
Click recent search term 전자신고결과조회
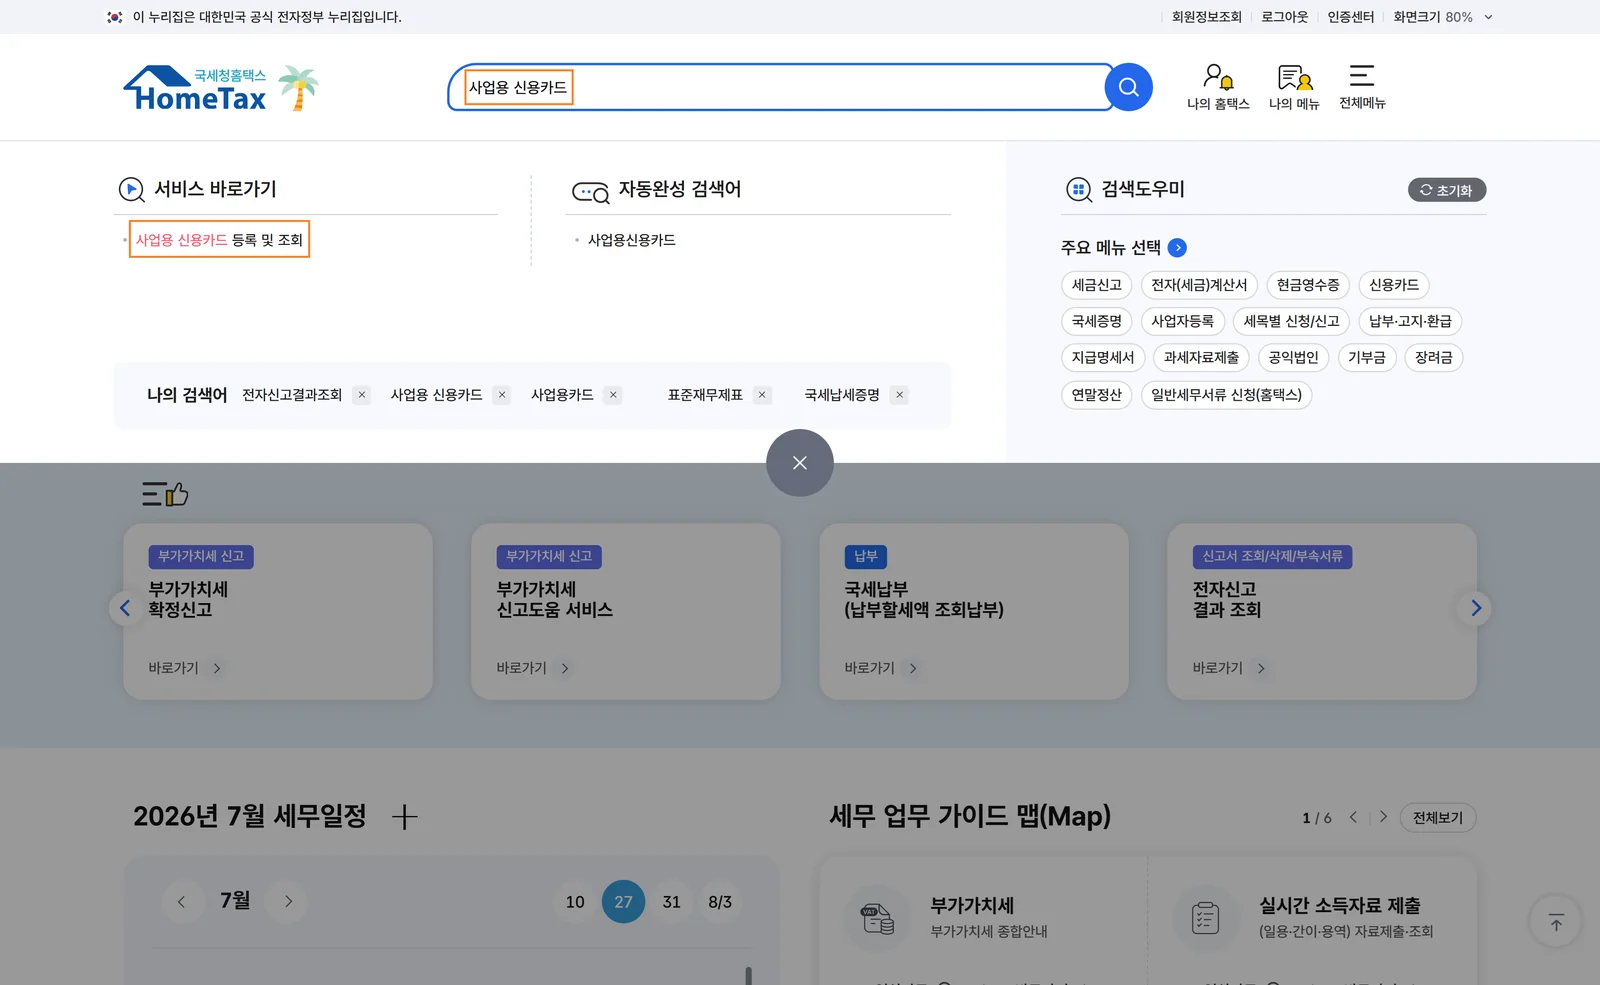point(292,395)
